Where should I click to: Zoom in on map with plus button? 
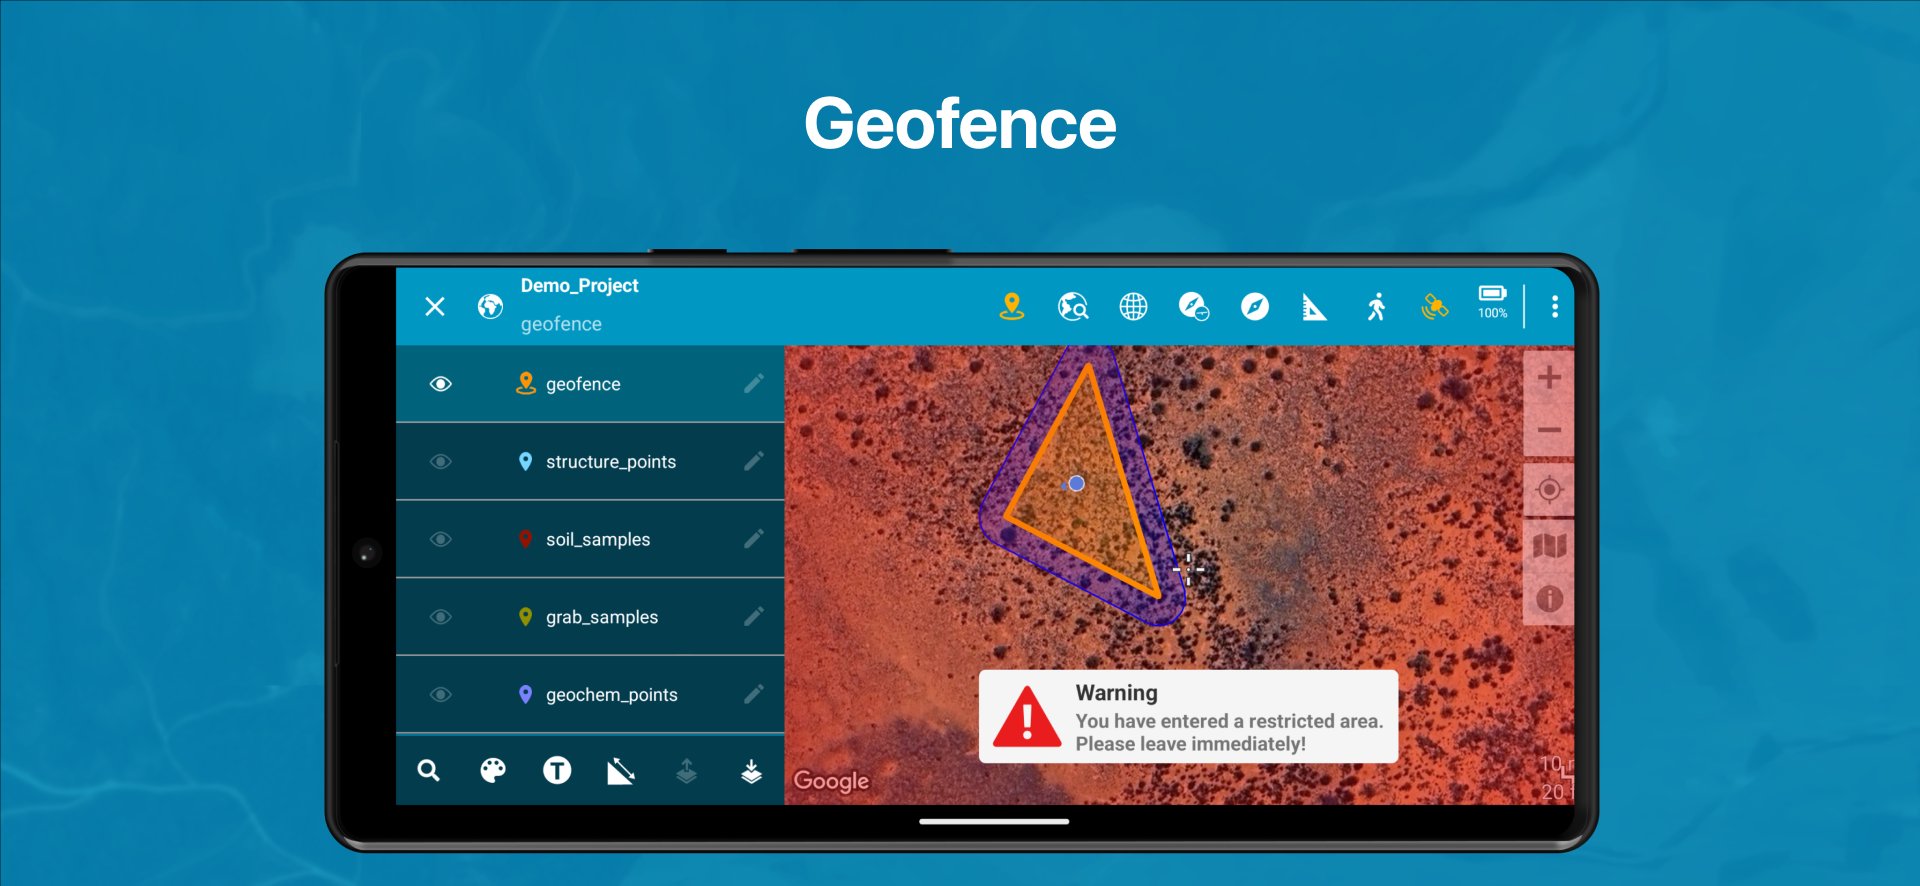tap(1549, 378)
